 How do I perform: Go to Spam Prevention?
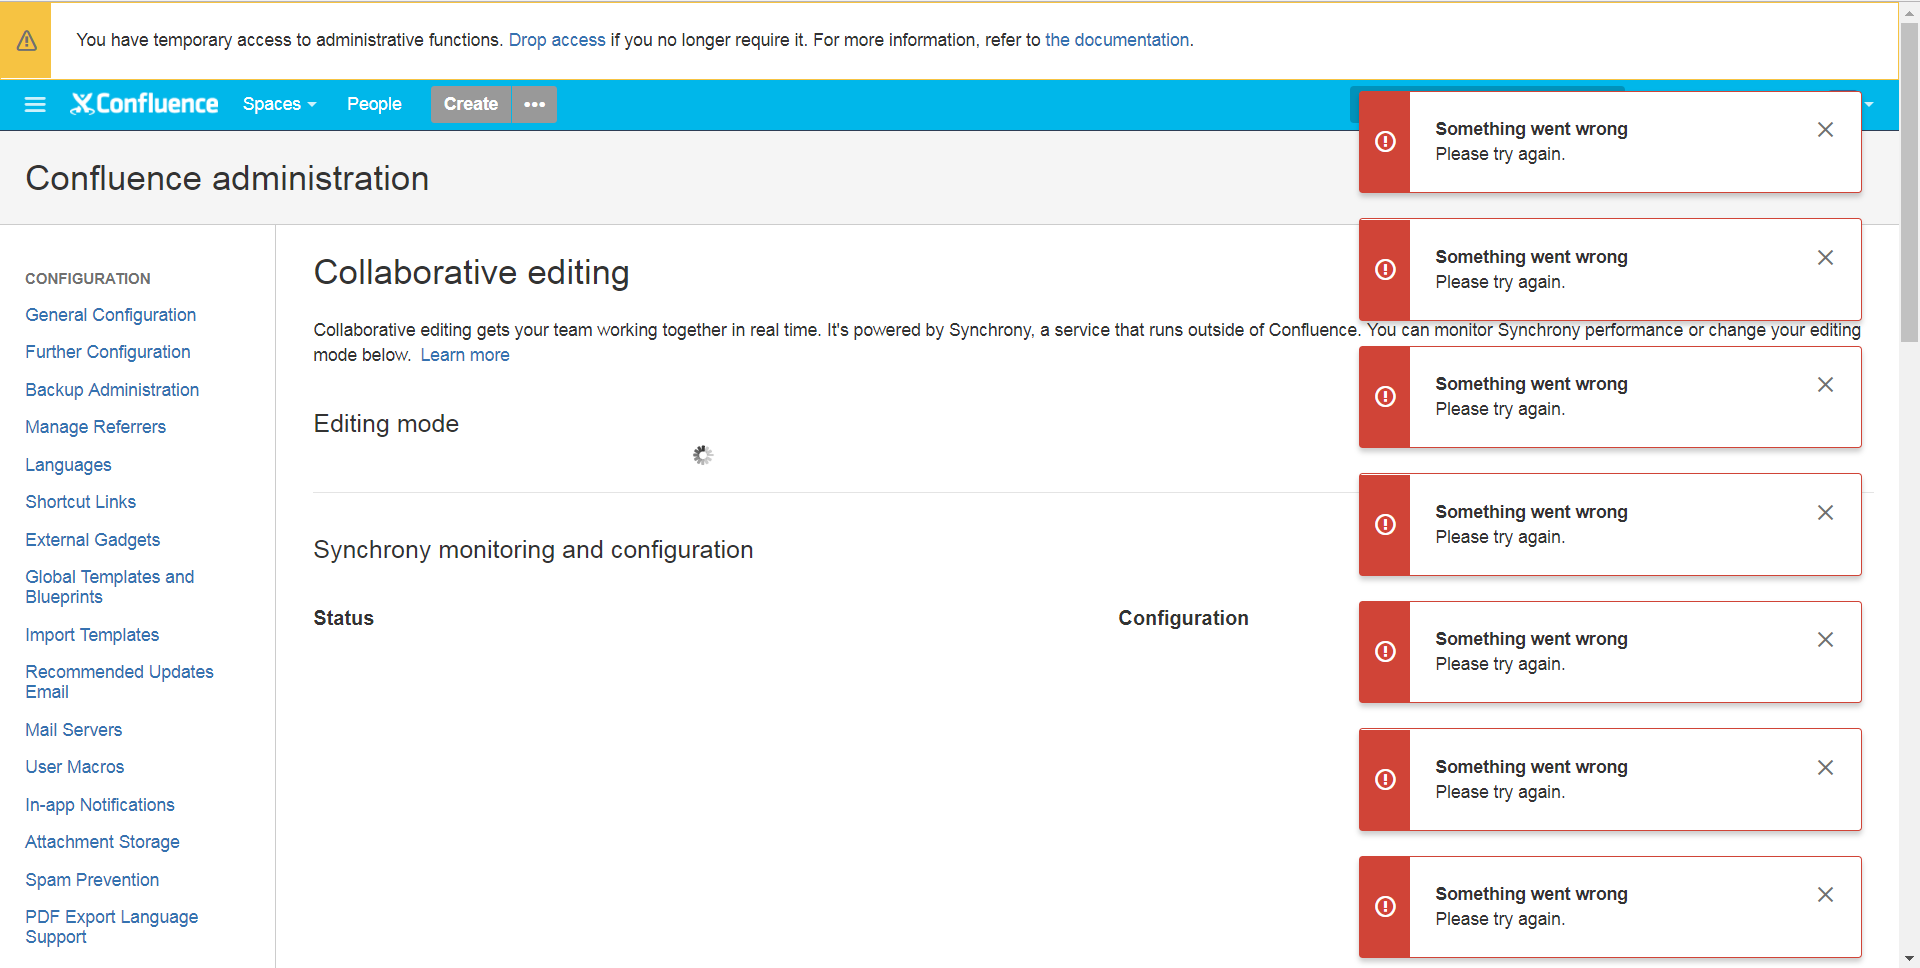(x=92, y=880)
